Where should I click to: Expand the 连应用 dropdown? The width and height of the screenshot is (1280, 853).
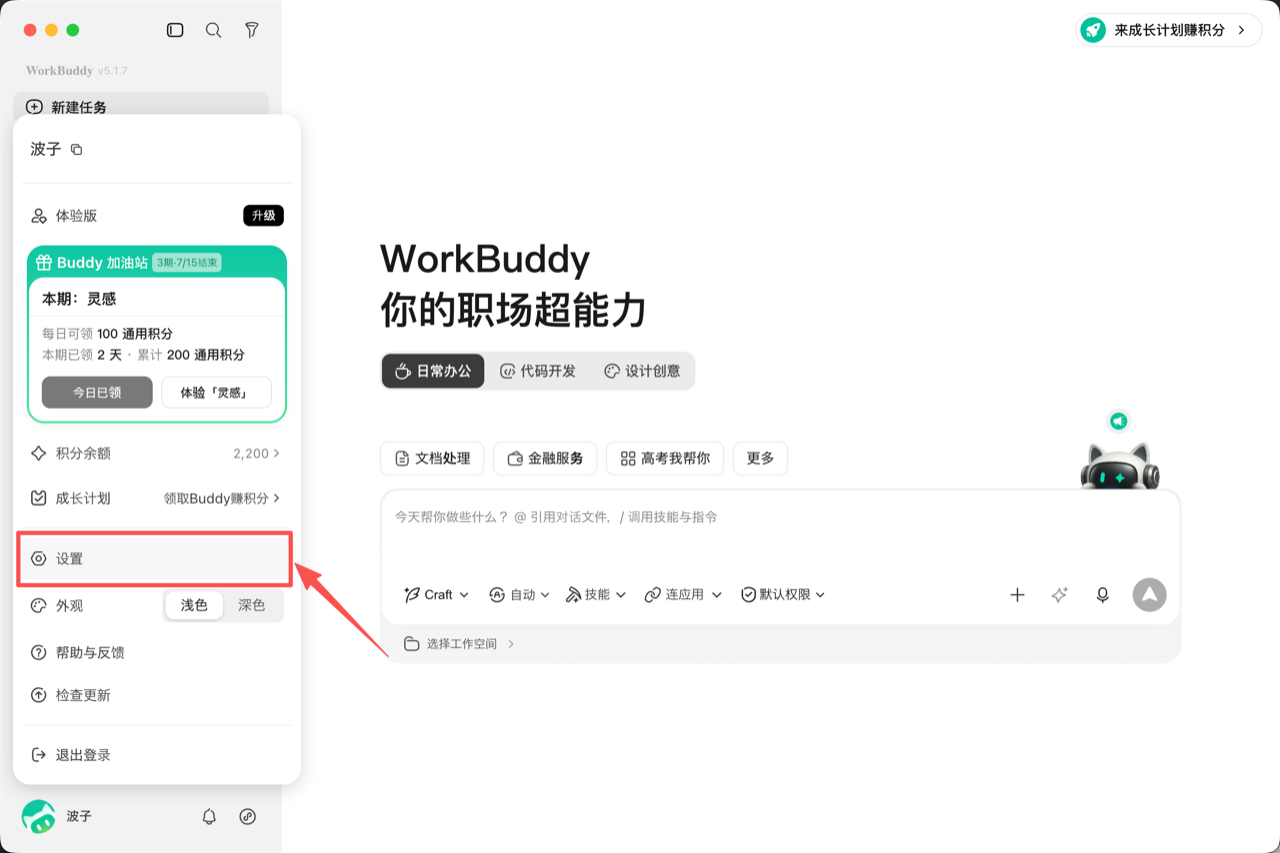pos(683,595)
